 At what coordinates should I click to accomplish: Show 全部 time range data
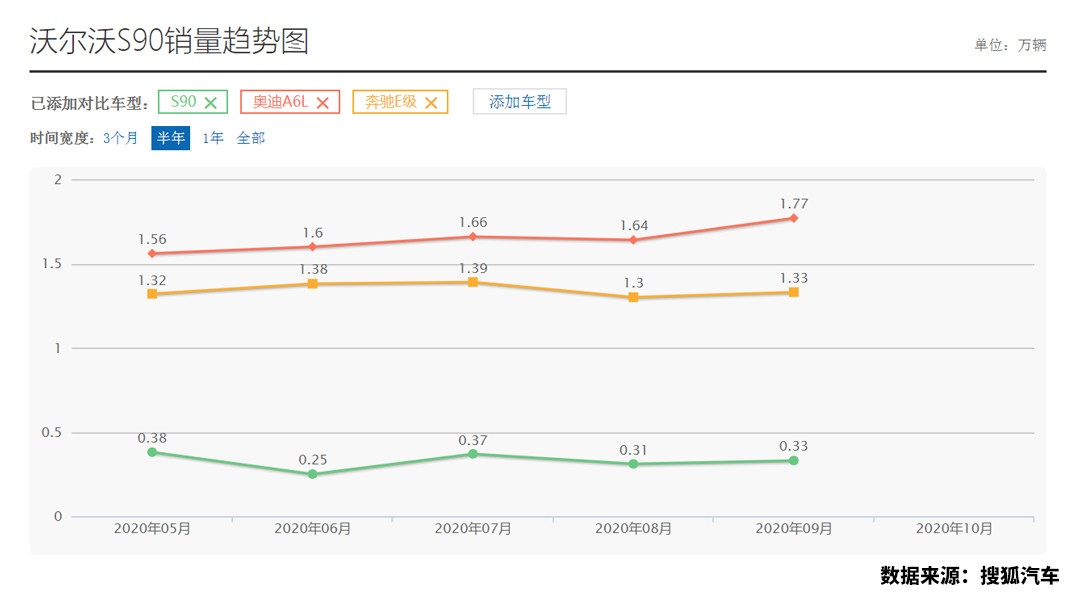[251, 138]
